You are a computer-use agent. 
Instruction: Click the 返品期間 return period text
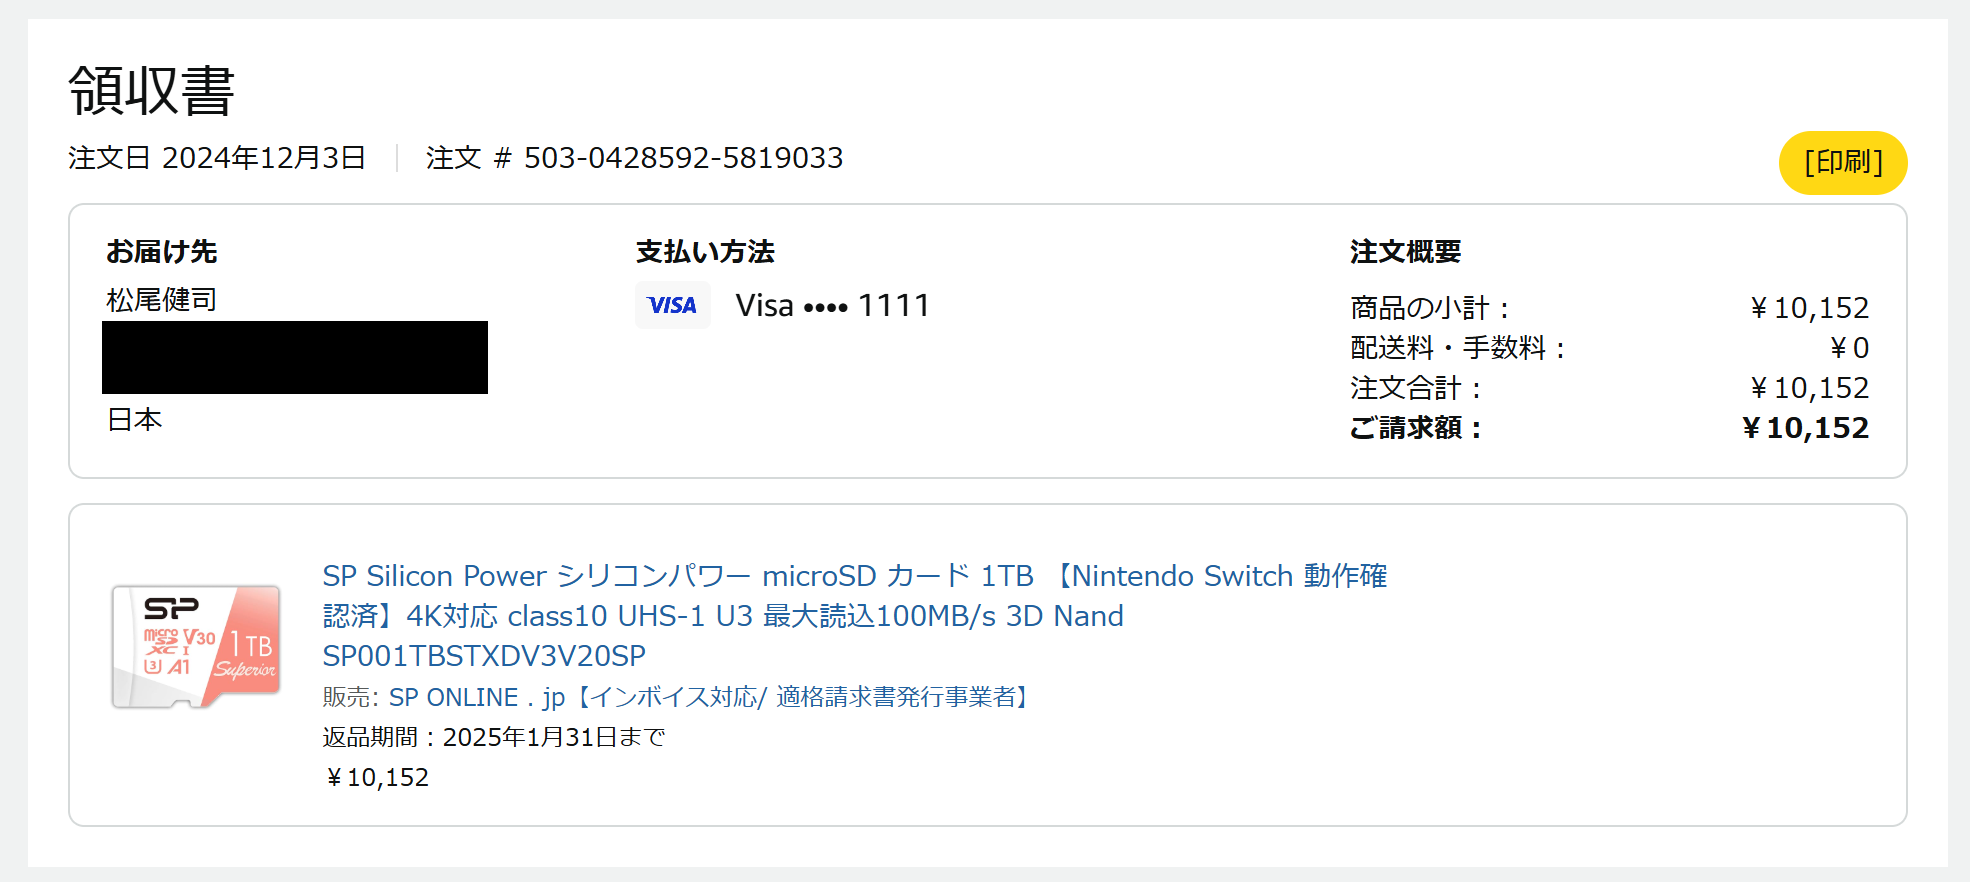pos(494,737)
